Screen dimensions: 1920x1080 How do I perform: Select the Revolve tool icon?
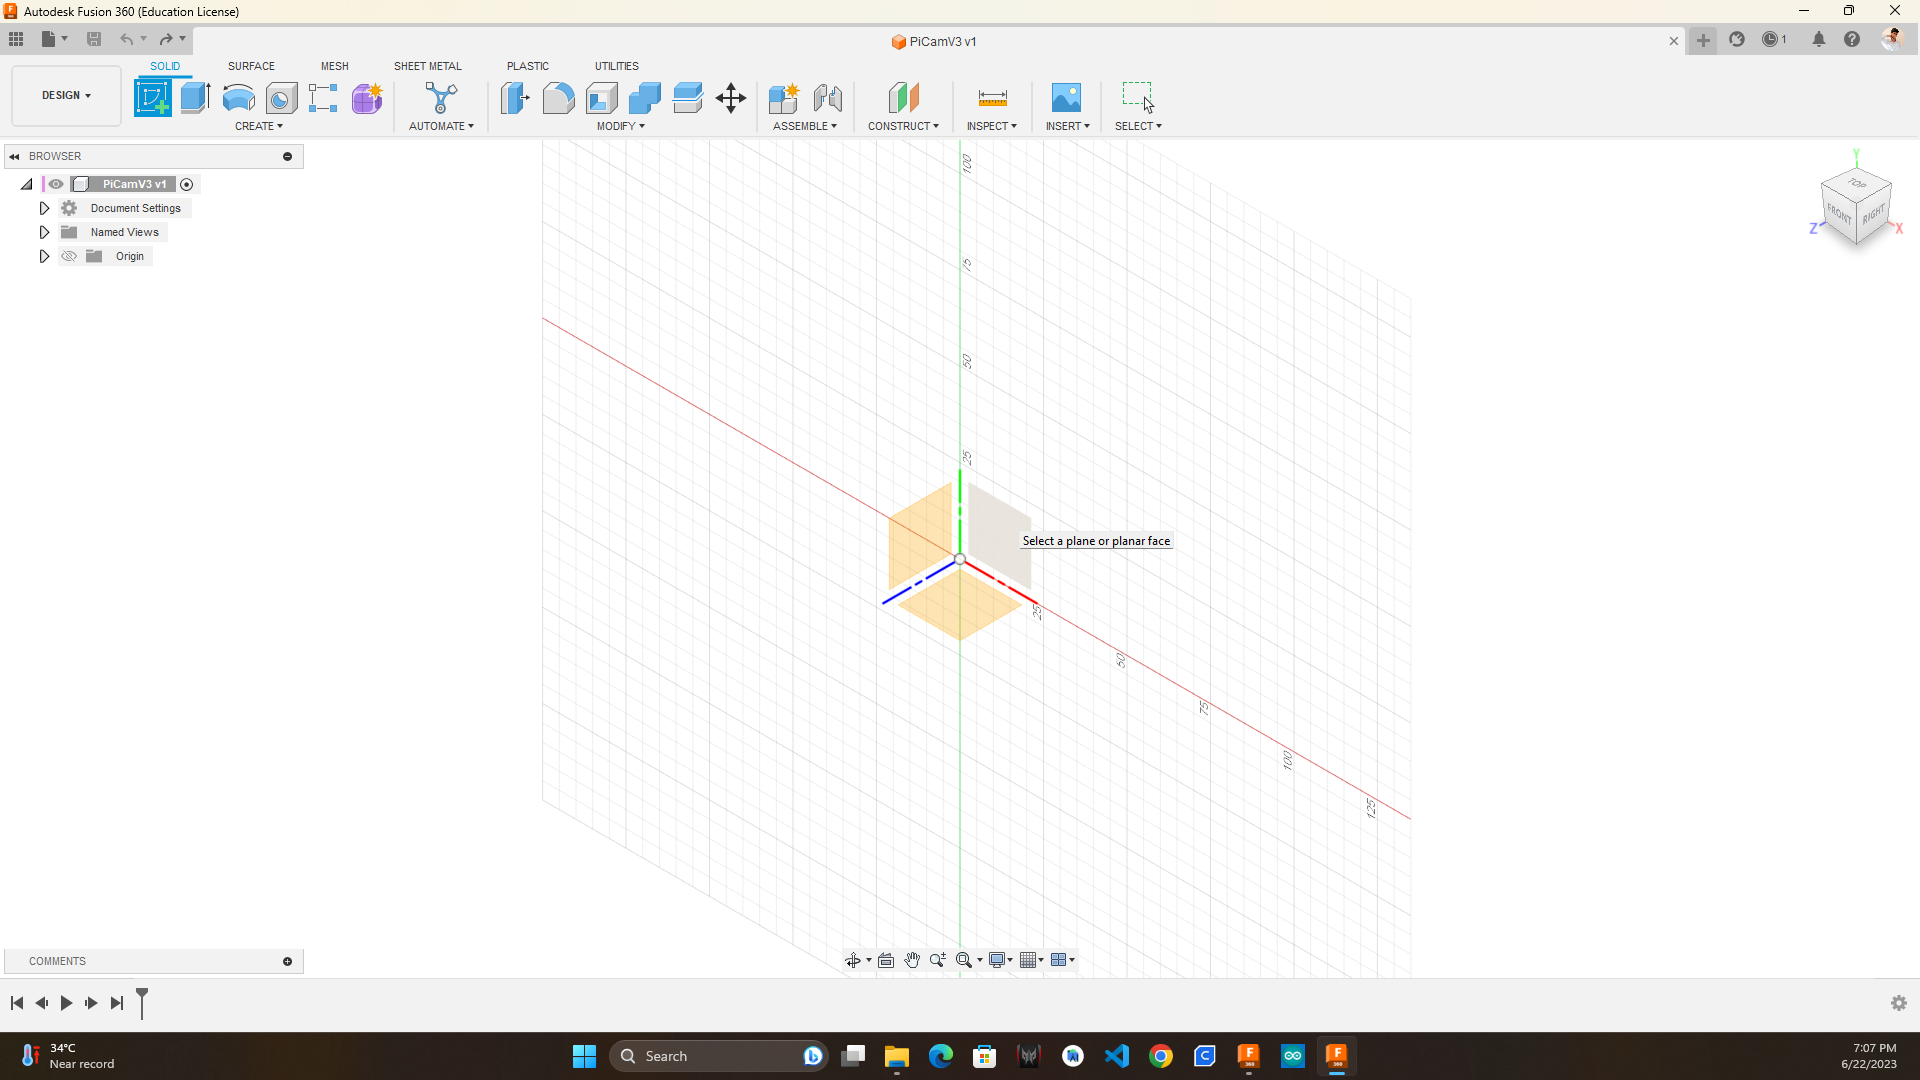238,98
